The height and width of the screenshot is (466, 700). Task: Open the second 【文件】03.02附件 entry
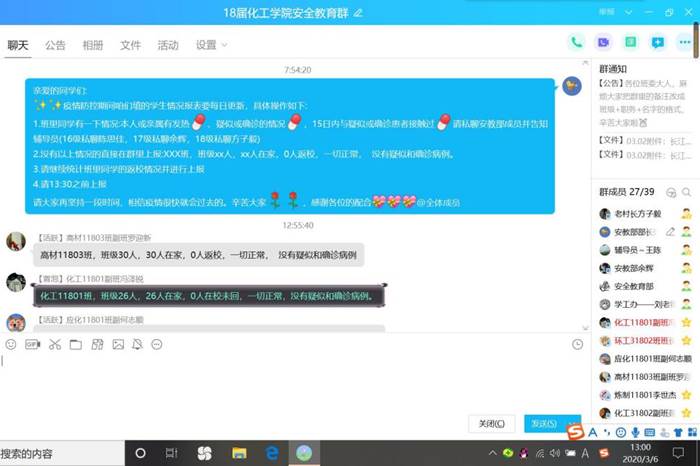click(645, 155)
